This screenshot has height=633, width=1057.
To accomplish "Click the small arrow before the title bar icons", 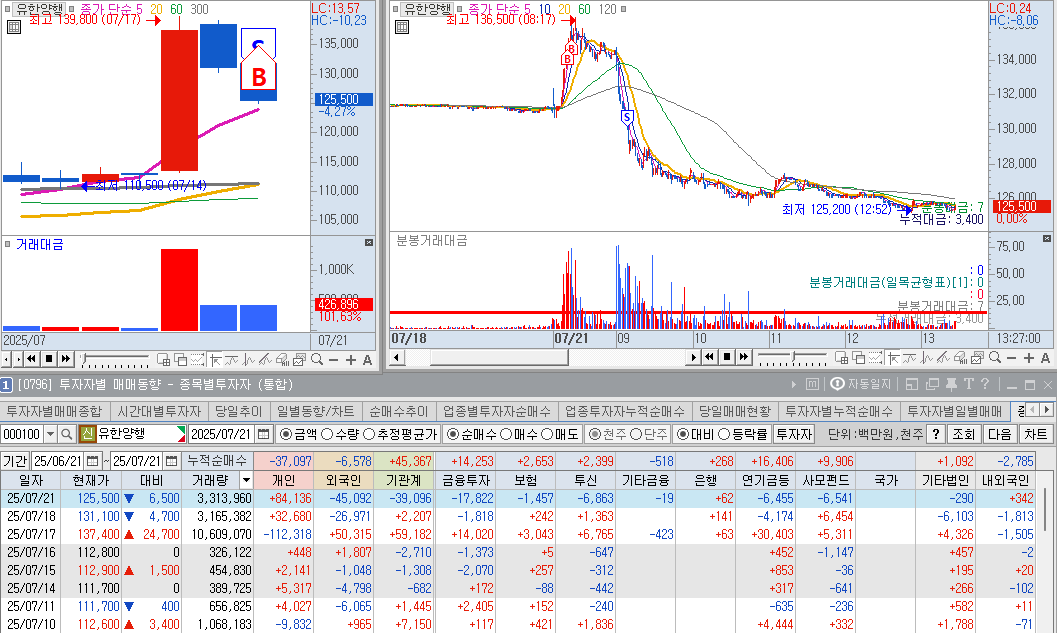I will [x=793, y=384].
